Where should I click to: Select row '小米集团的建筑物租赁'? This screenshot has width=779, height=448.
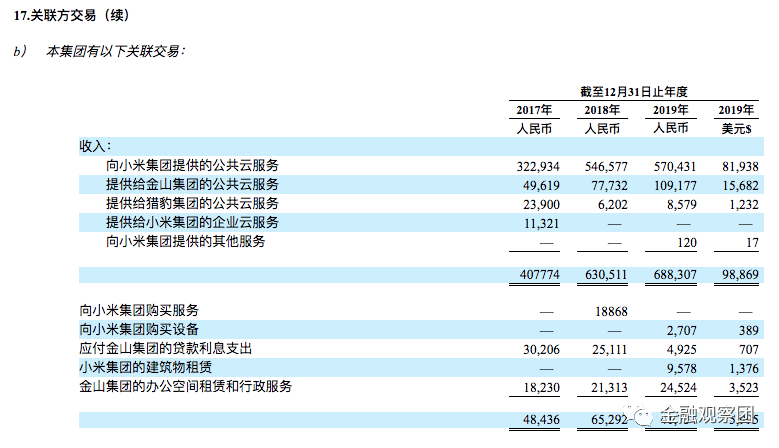click(146, 367)
